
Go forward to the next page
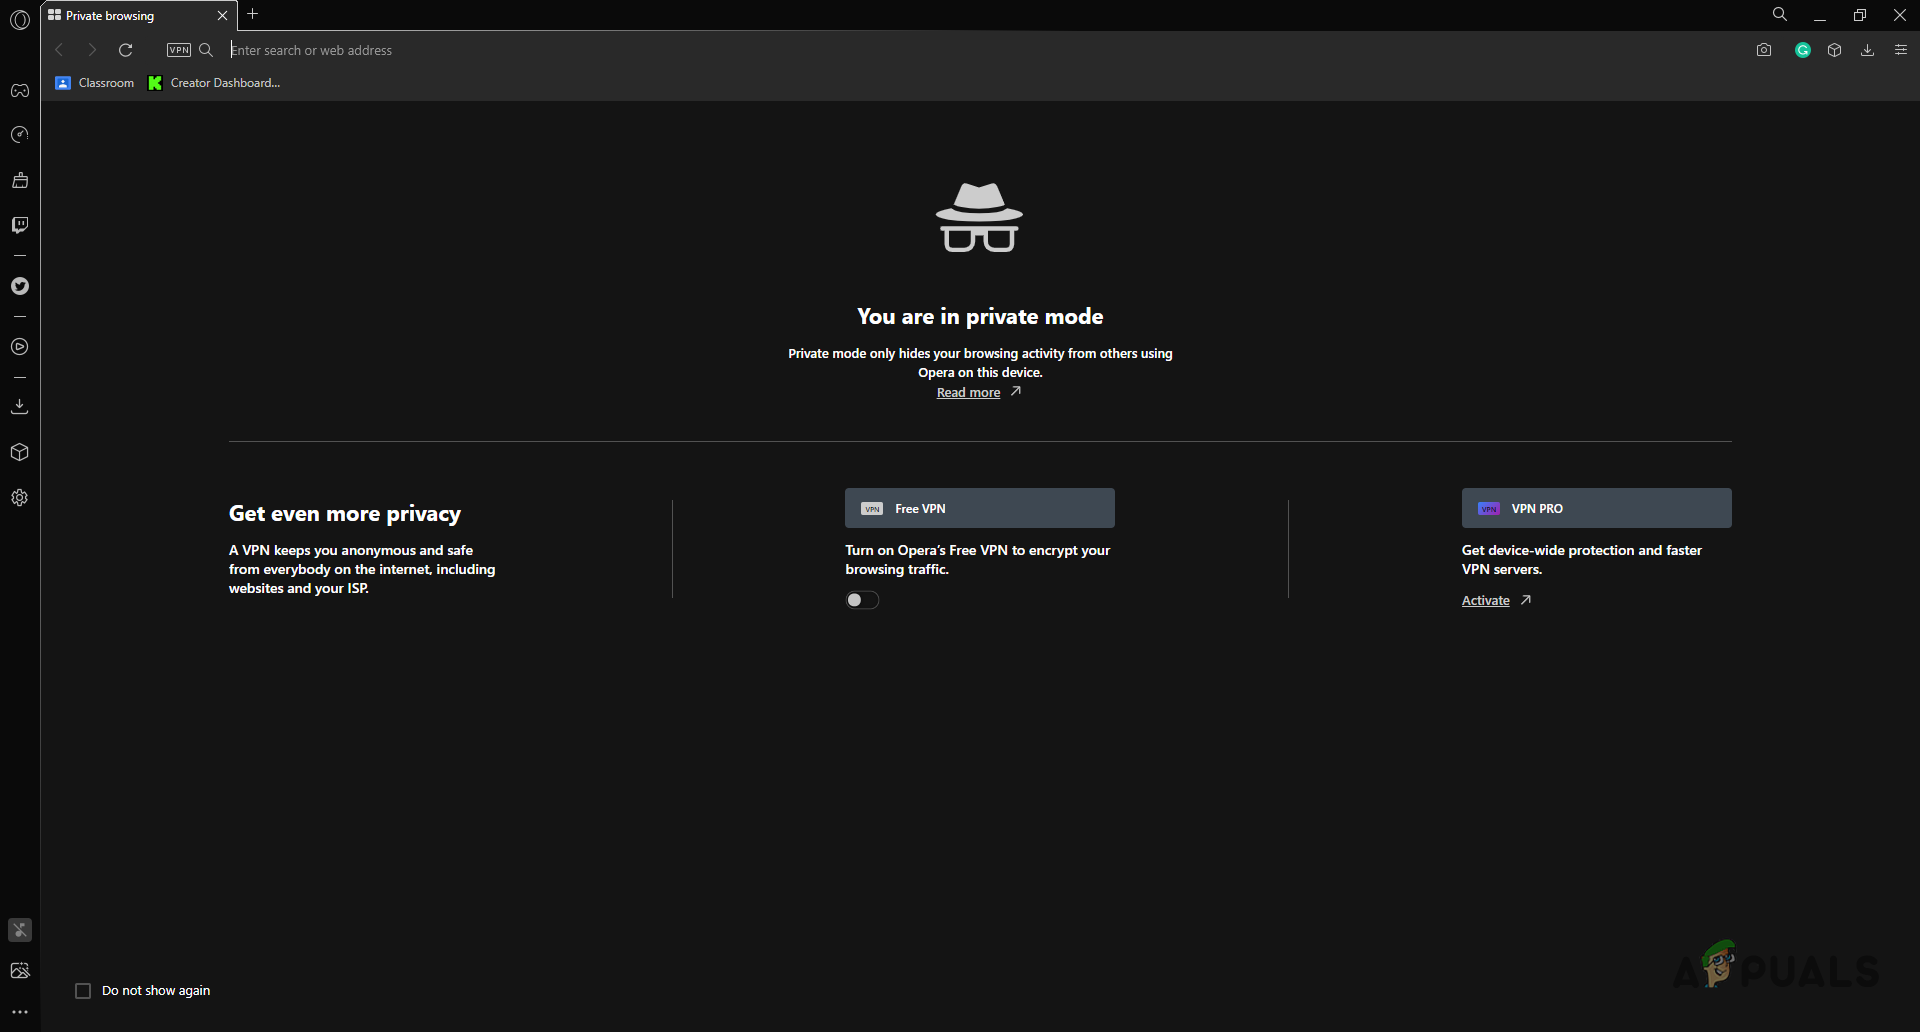(x=92, y=50)
